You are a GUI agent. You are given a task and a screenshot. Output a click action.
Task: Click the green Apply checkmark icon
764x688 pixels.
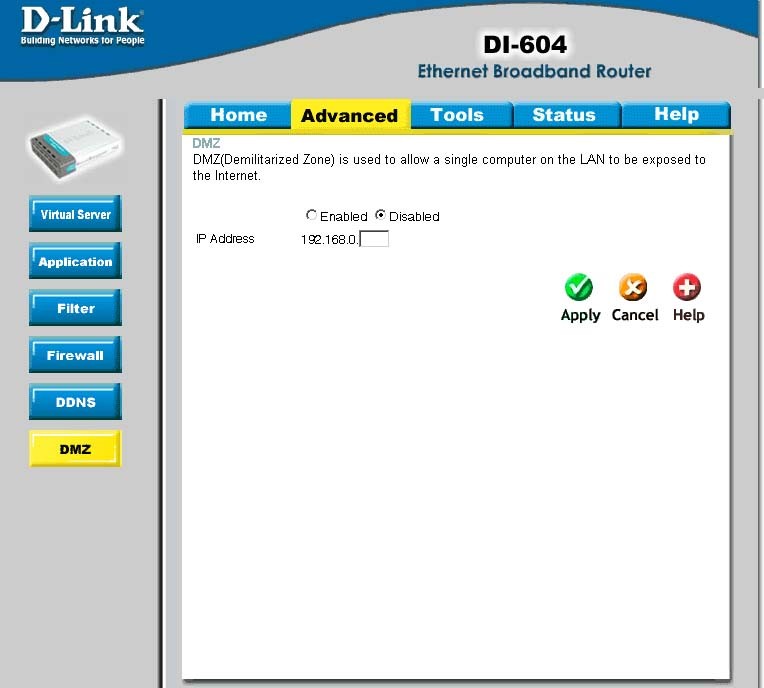pos(579,287)
